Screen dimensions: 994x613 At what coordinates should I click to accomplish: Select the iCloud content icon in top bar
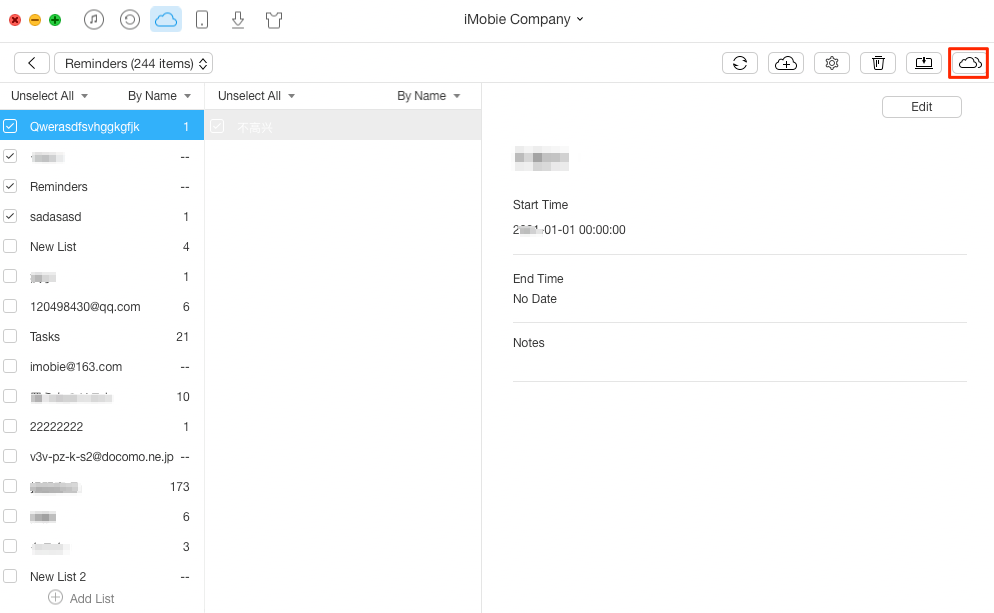[165, 20]
